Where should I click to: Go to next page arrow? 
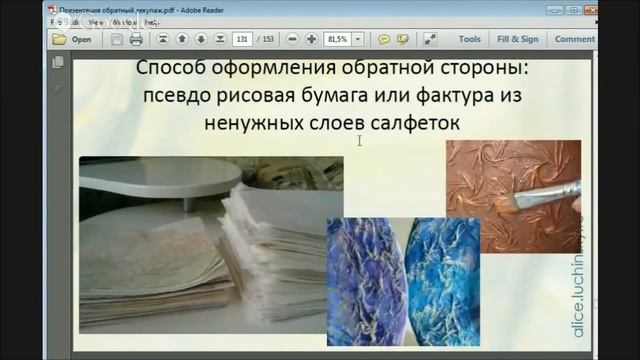pyautogui.click(x=201, y=39)
